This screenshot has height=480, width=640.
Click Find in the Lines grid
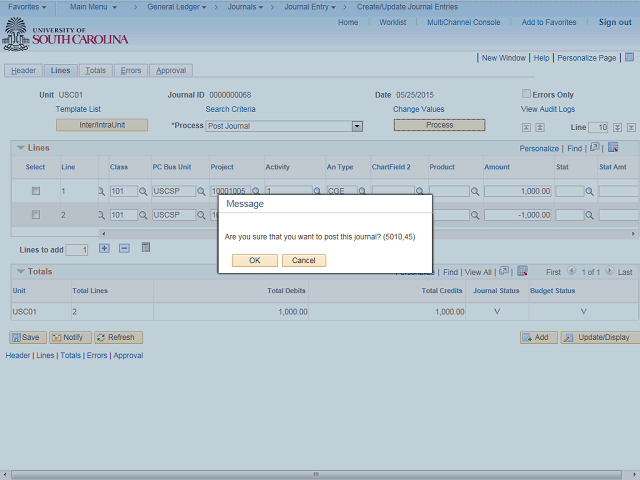click(574, 149)
